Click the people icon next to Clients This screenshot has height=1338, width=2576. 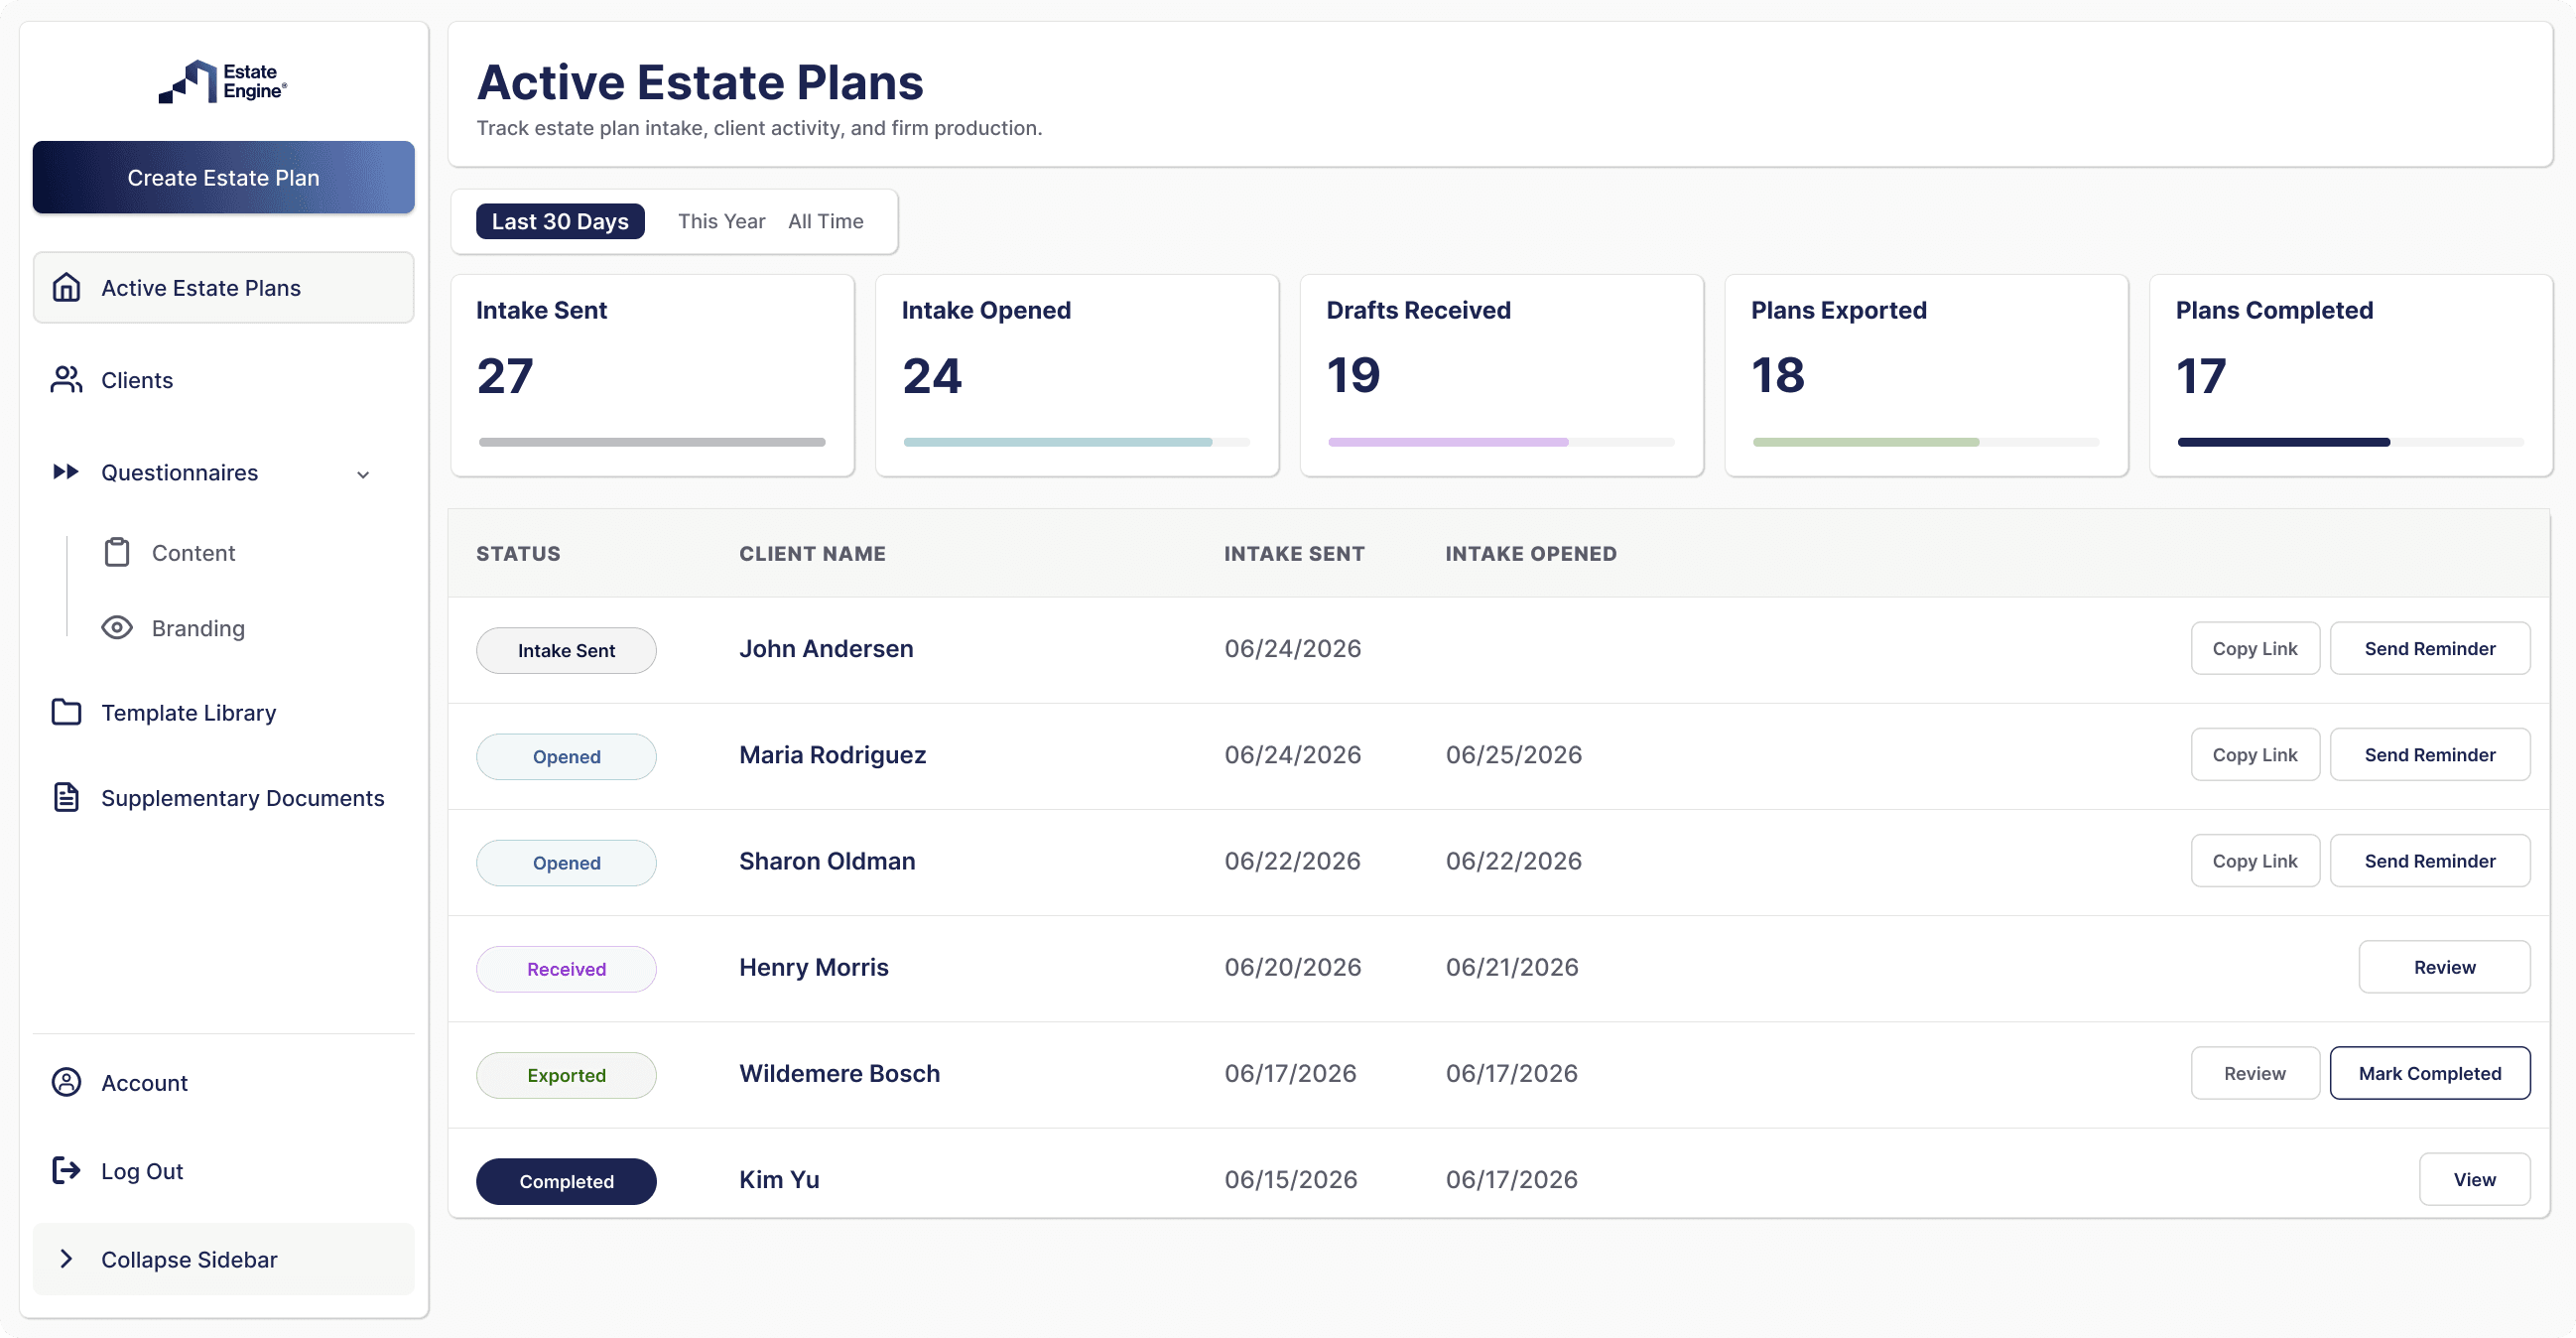click(x=66, y=380)
